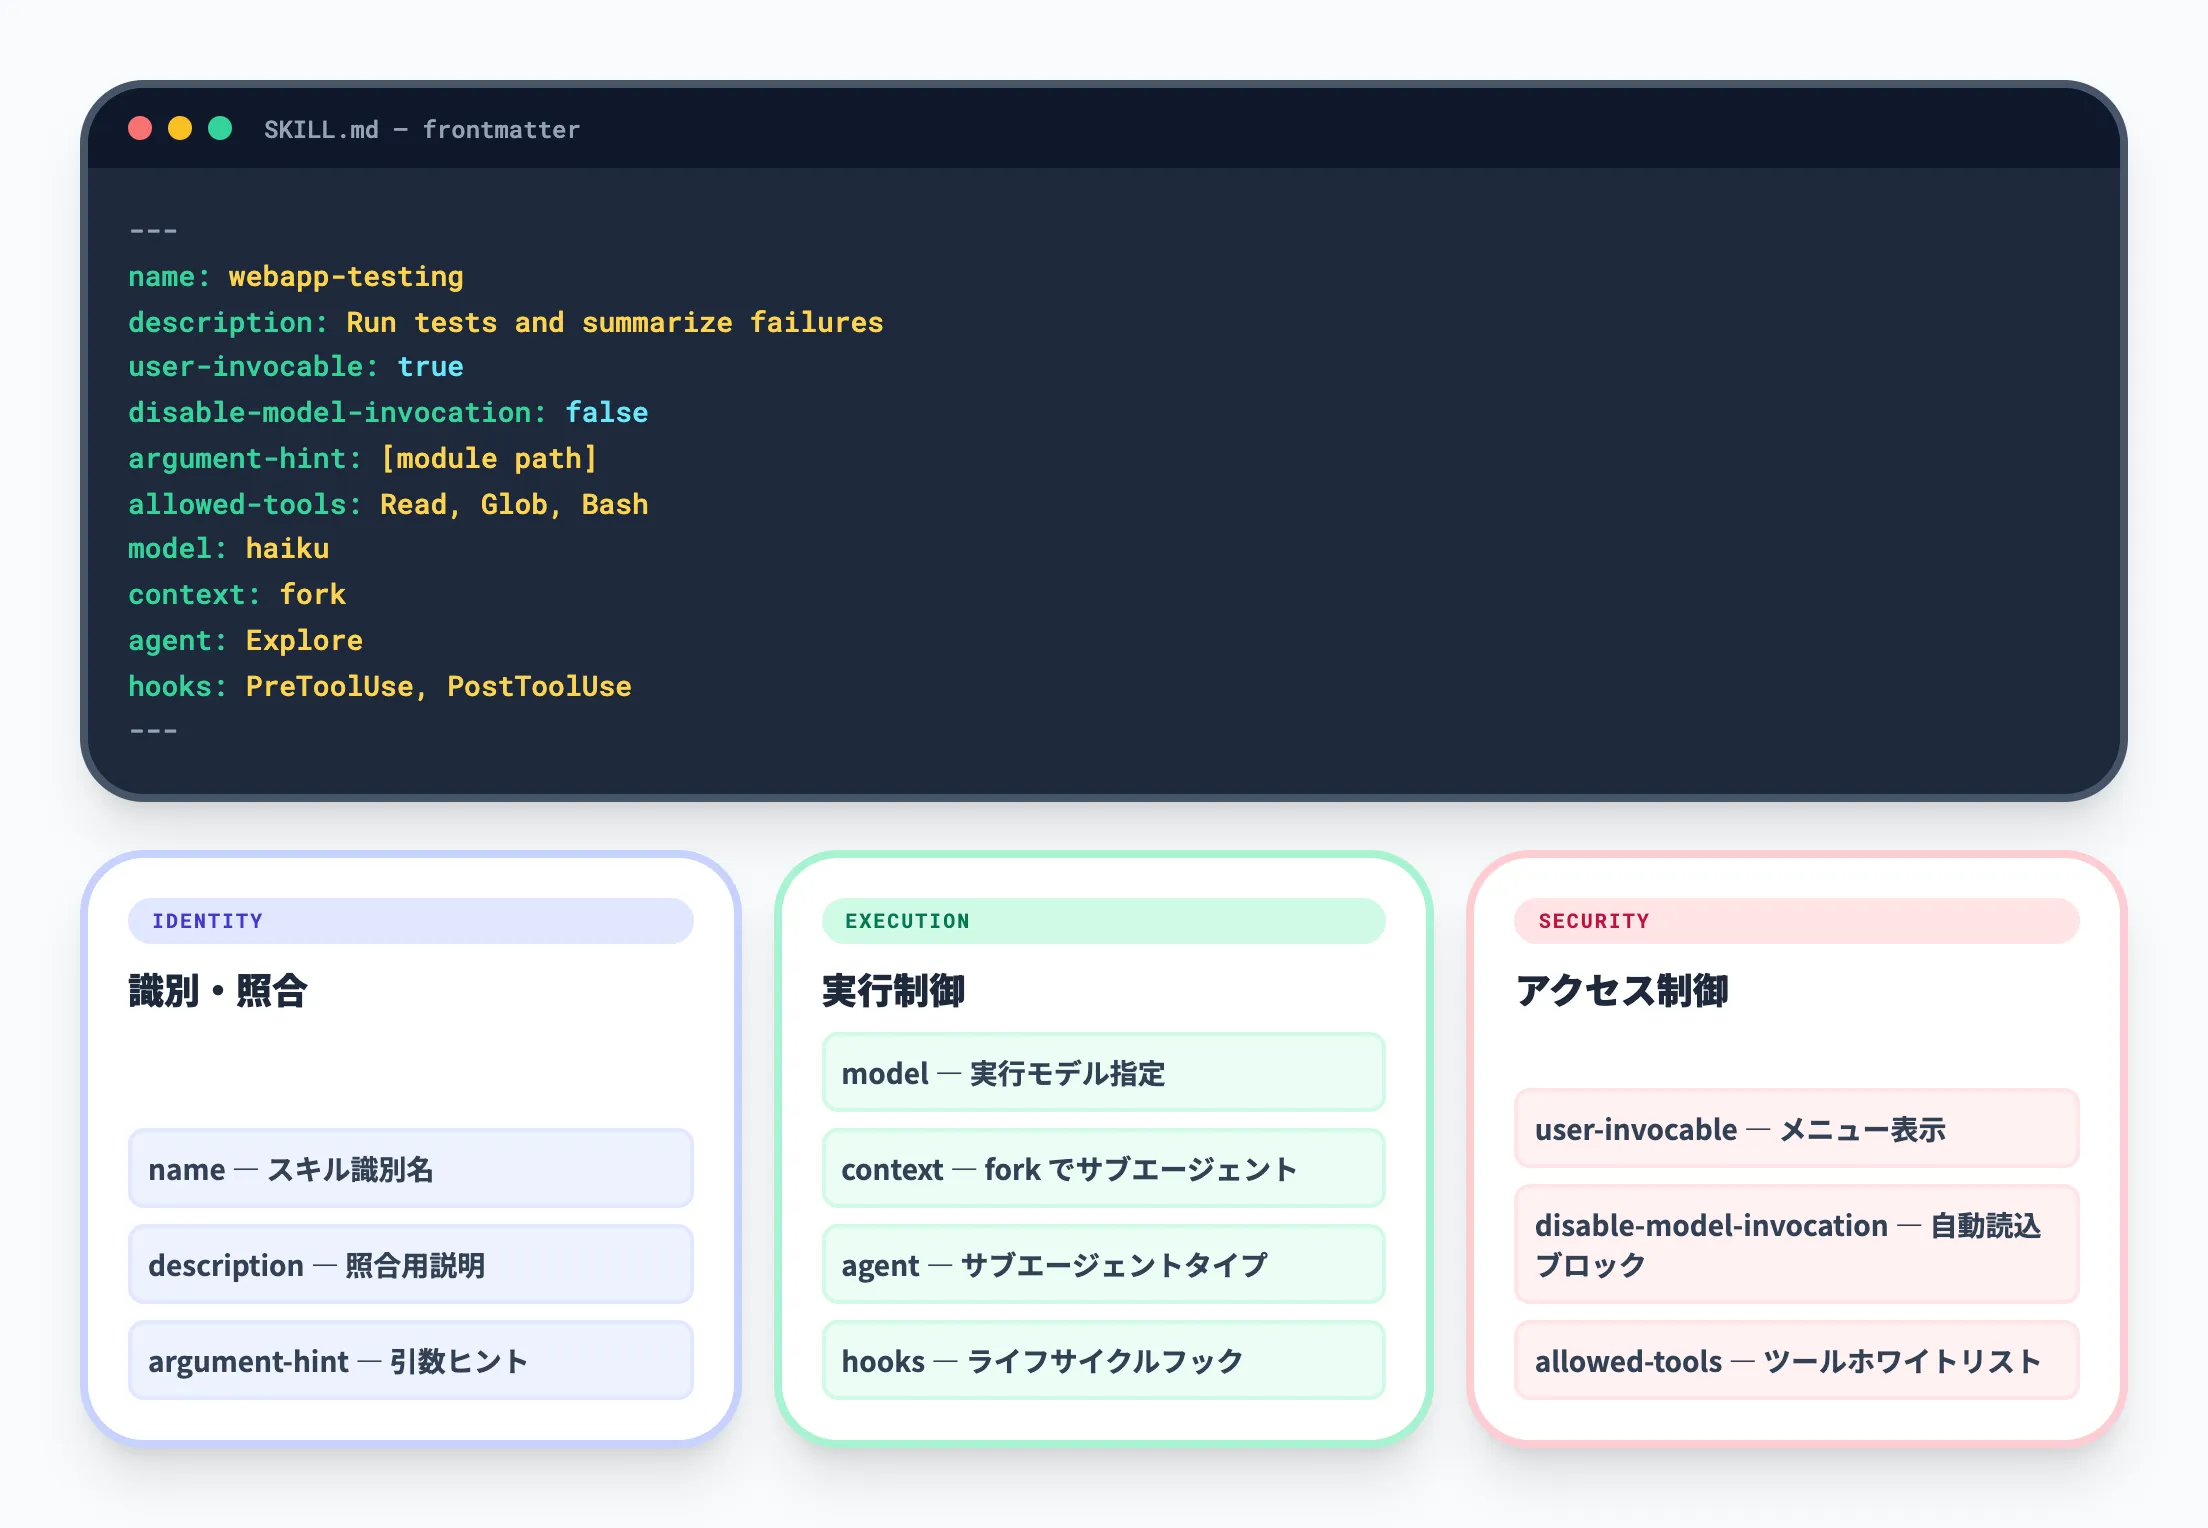2208x1528 pixels.
Task: Expand the hooks — ライフサイクルフック item
Action: pyautogui.click(x=1102, y=1360)
